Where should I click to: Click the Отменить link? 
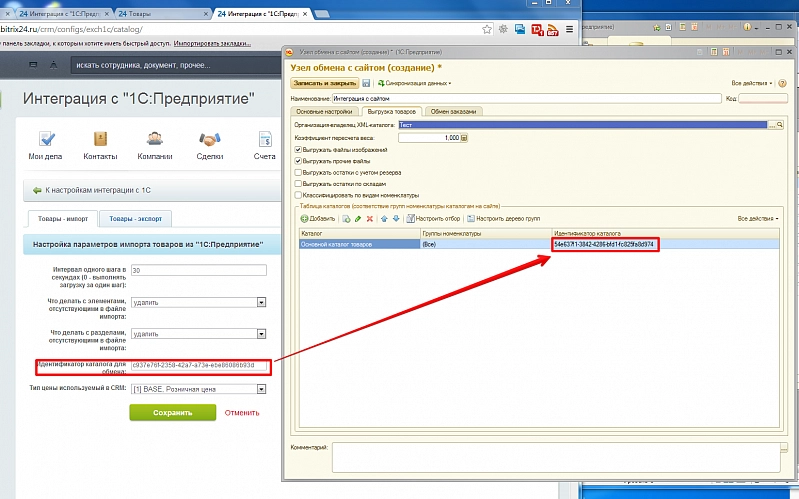[241, 412]
